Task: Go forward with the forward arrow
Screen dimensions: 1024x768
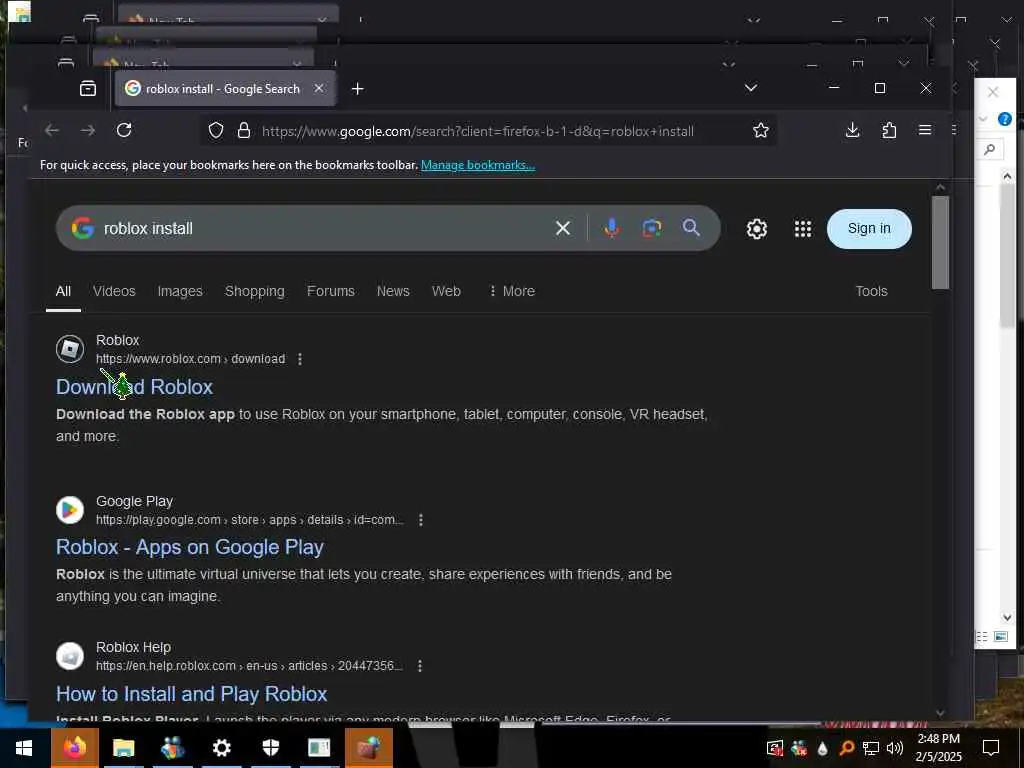Action: pos(88,130)
